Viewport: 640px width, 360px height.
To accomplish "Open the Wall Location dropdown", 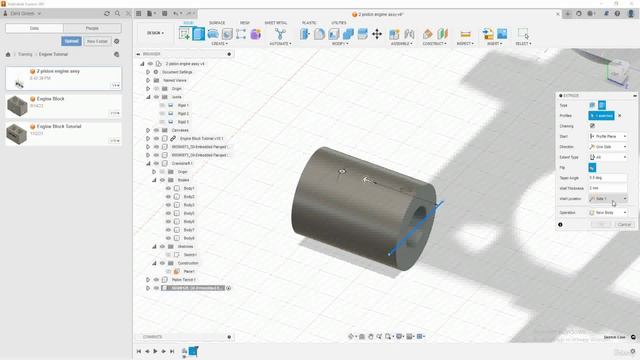I will (x=608, y=199).
